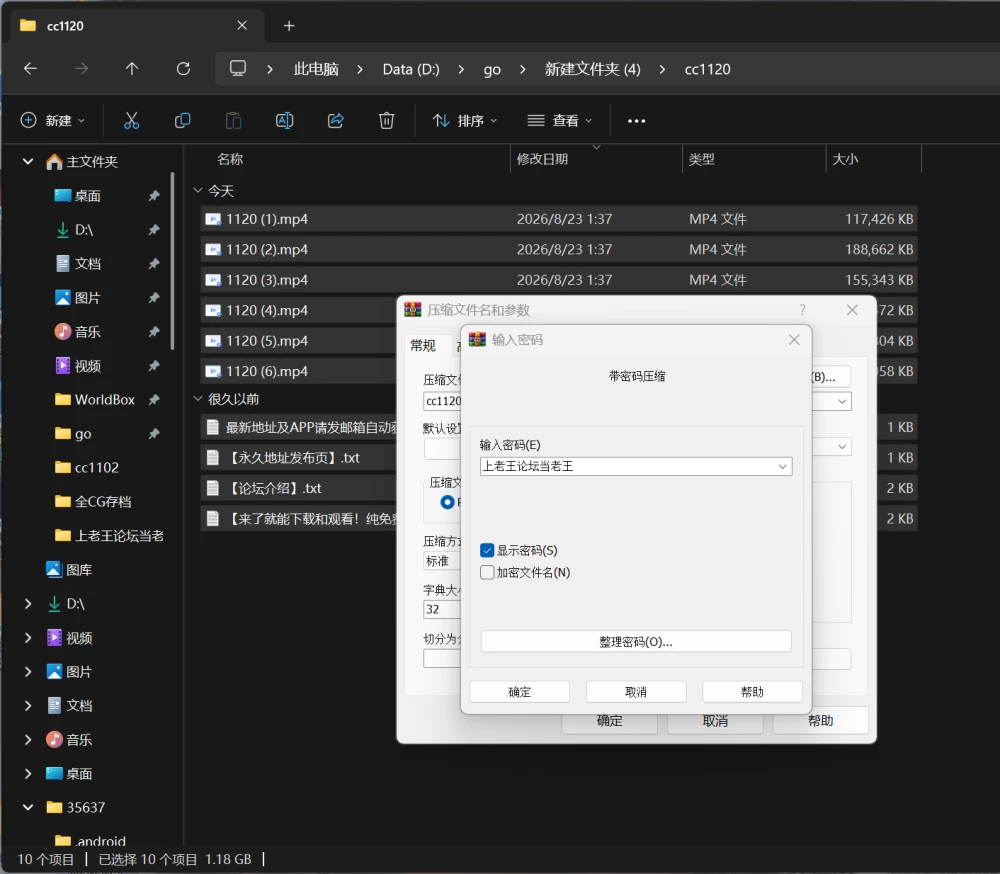Close the cc1120 tab
The height and width of the screenshot is (874, 1000).
[242, 26]
